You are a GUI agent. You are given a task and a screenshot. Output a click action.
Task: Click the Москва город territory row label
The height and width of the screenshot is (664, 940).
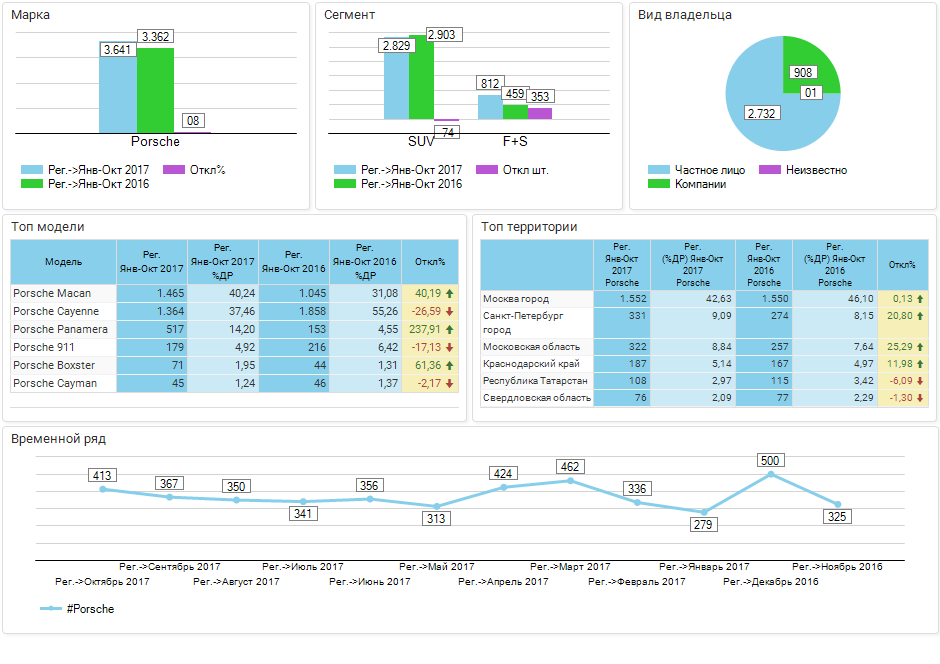tap(516, 299)
